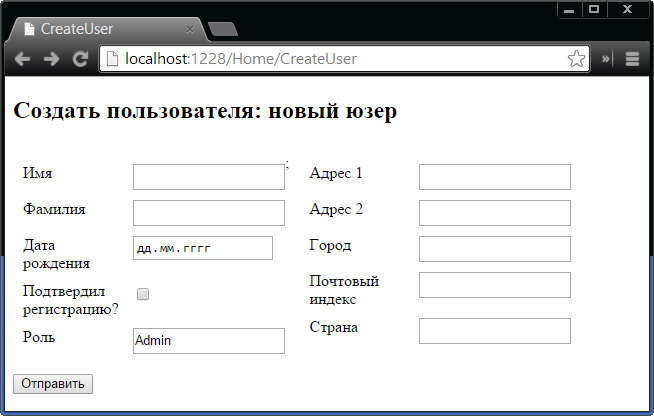654x416 pixels.
Task: Click the page icon in the address bar
Action: (x=112, y=59)
